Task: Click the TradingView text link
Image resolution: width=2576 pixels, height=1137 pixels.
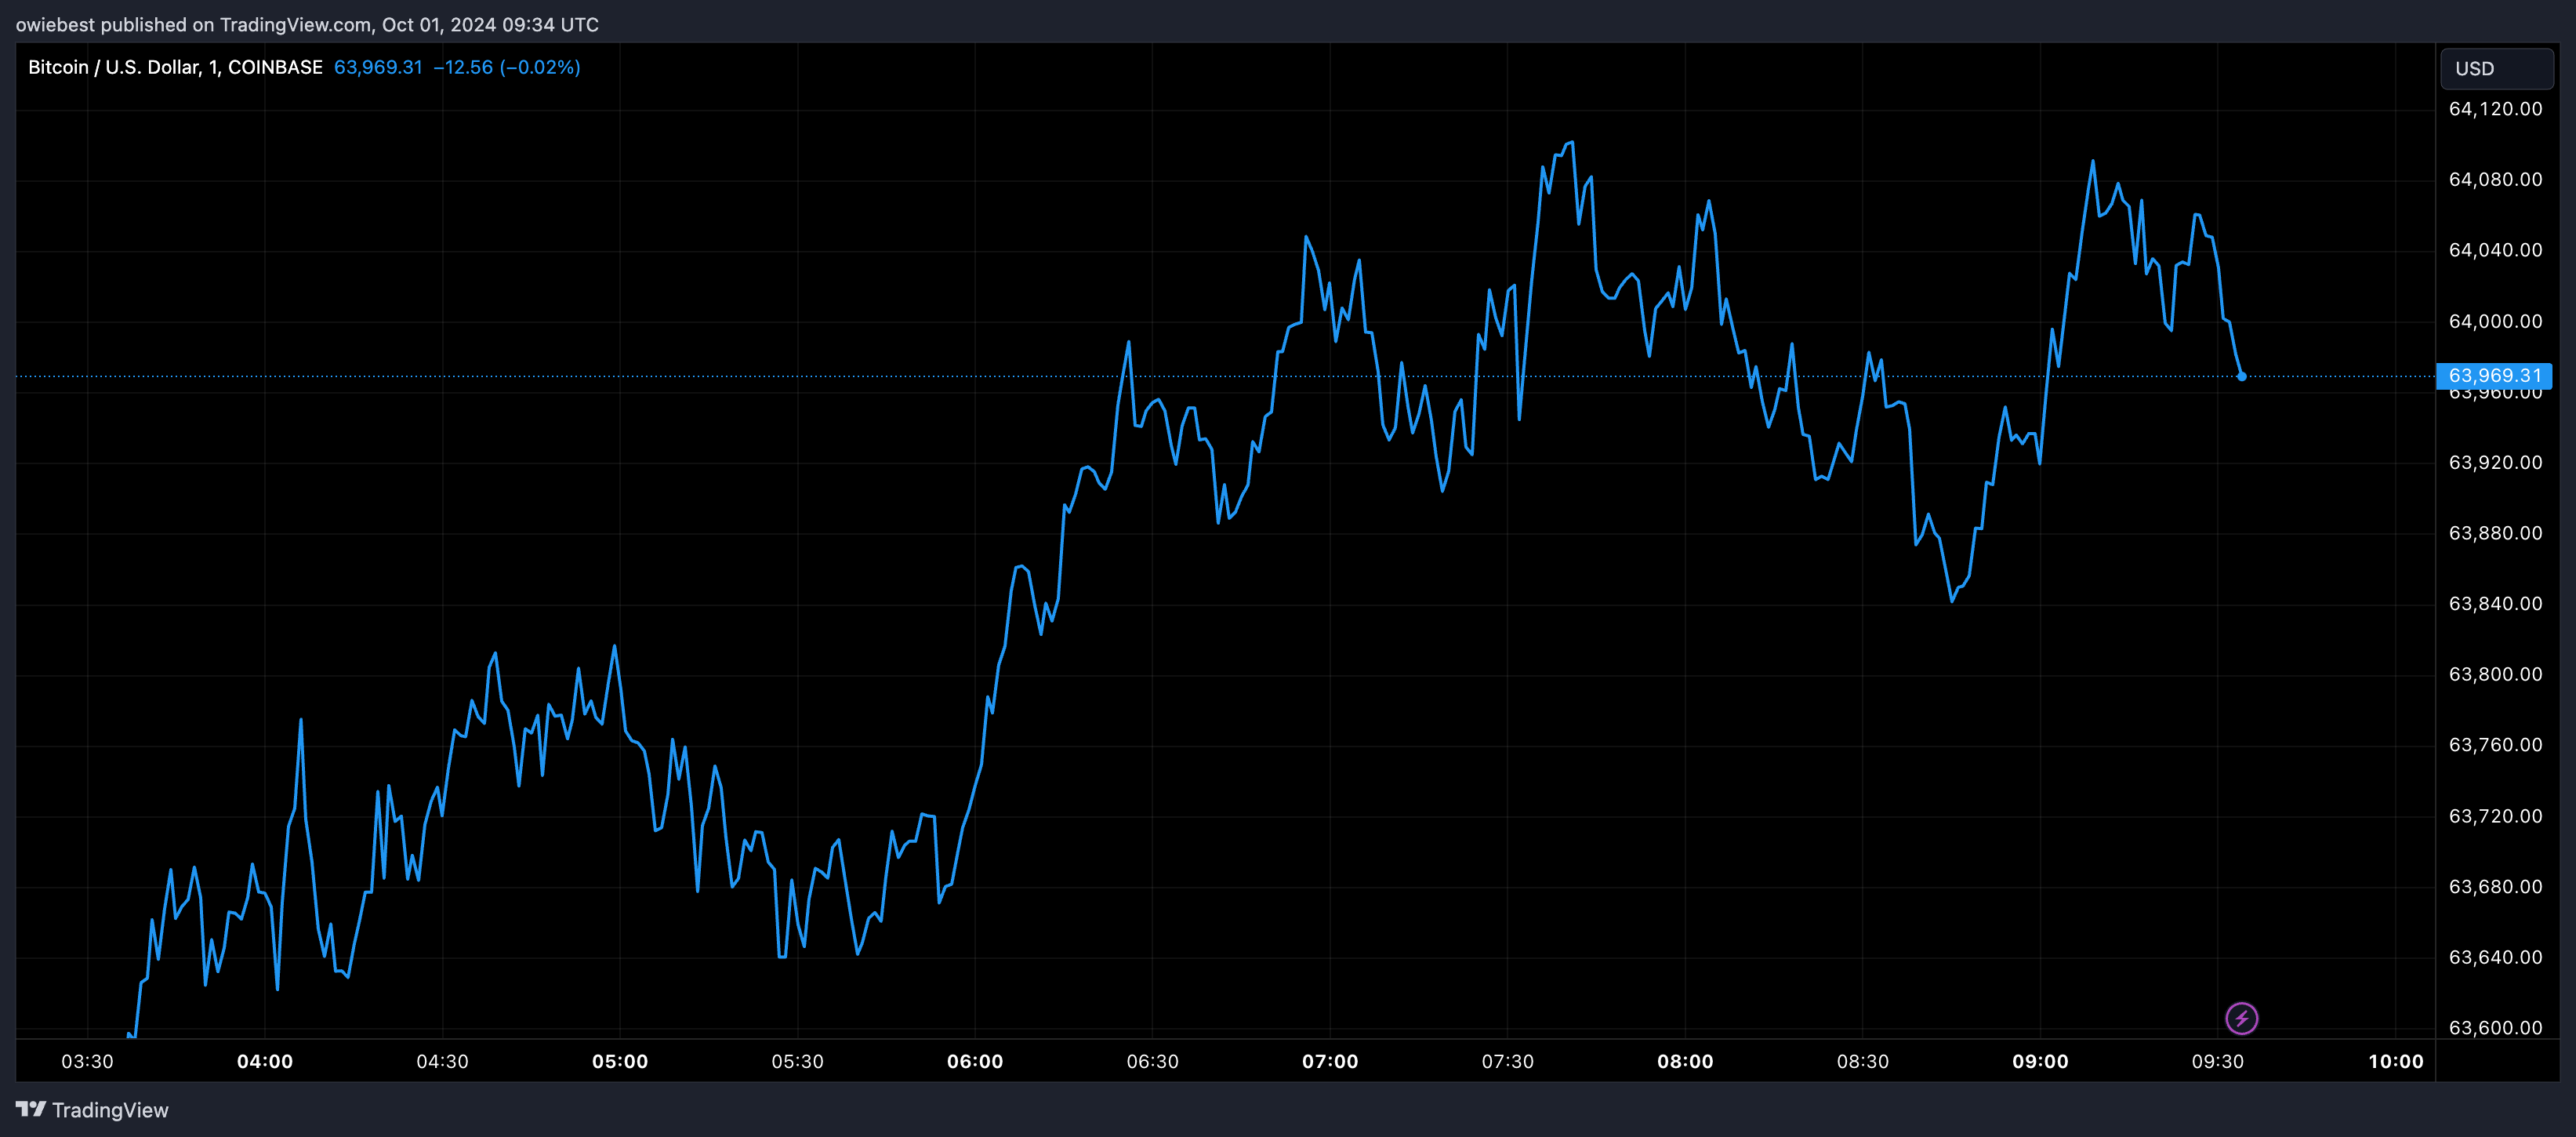Action: click(110, 1110)
